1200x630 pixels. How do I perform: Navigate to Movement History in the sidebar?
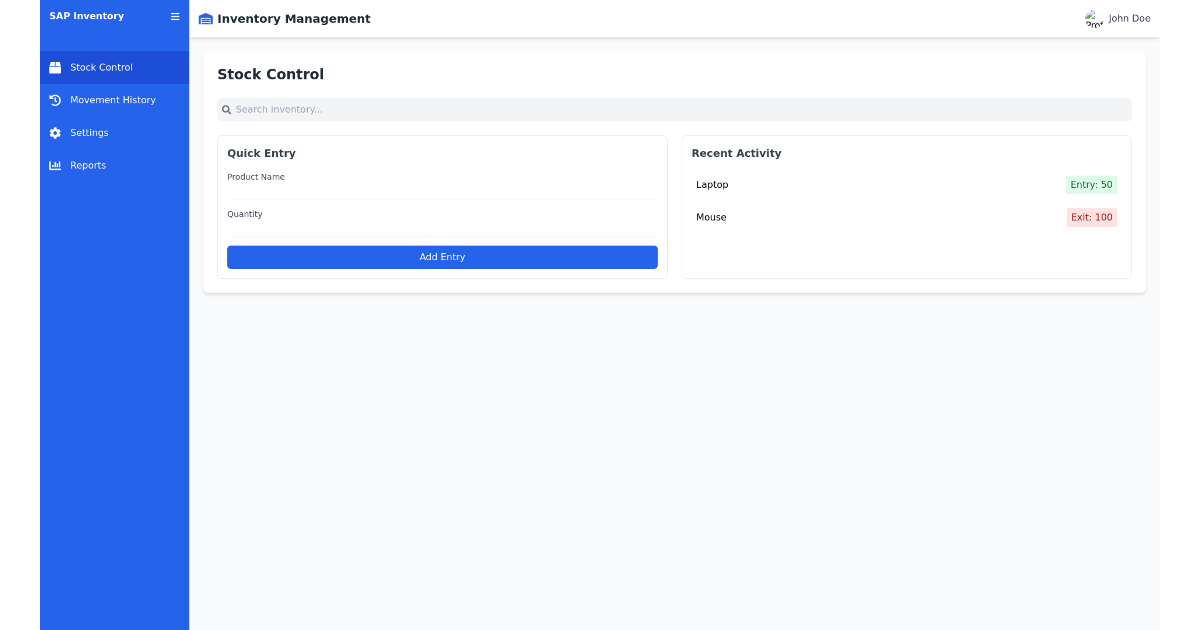[x=113, y=100]
